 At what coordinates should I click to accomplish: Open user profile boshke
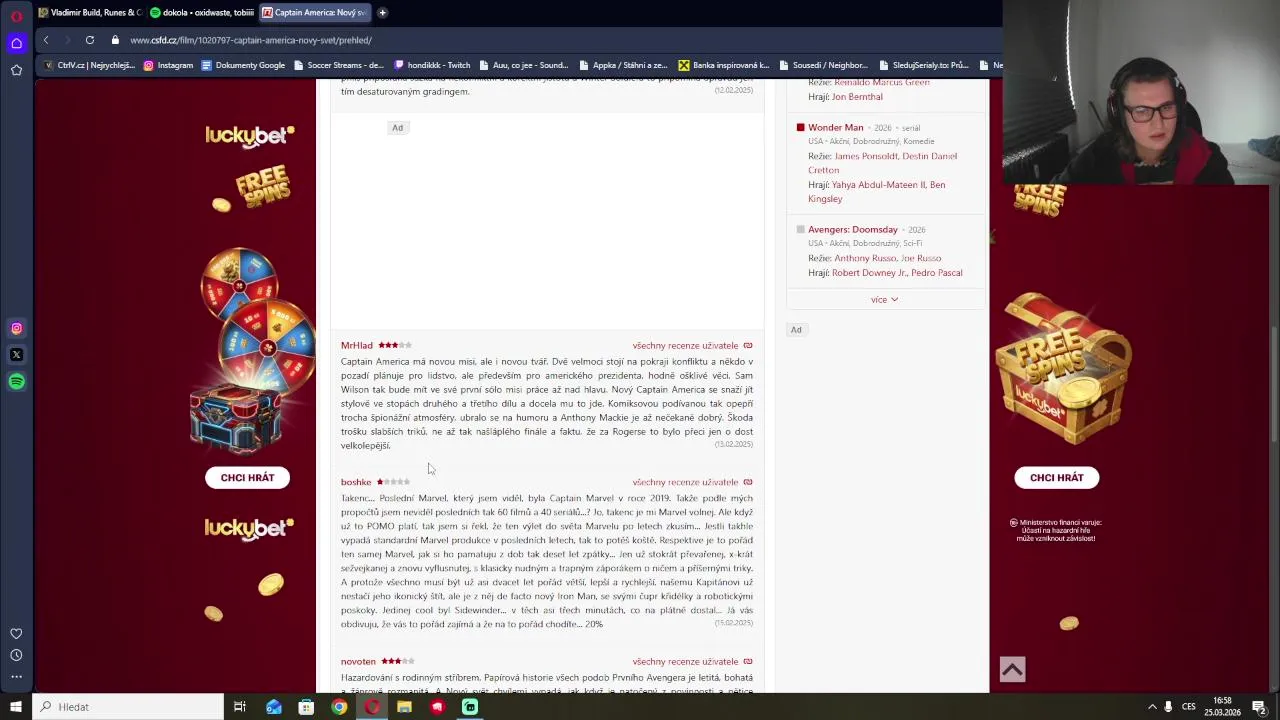click(x=355, y=482)
